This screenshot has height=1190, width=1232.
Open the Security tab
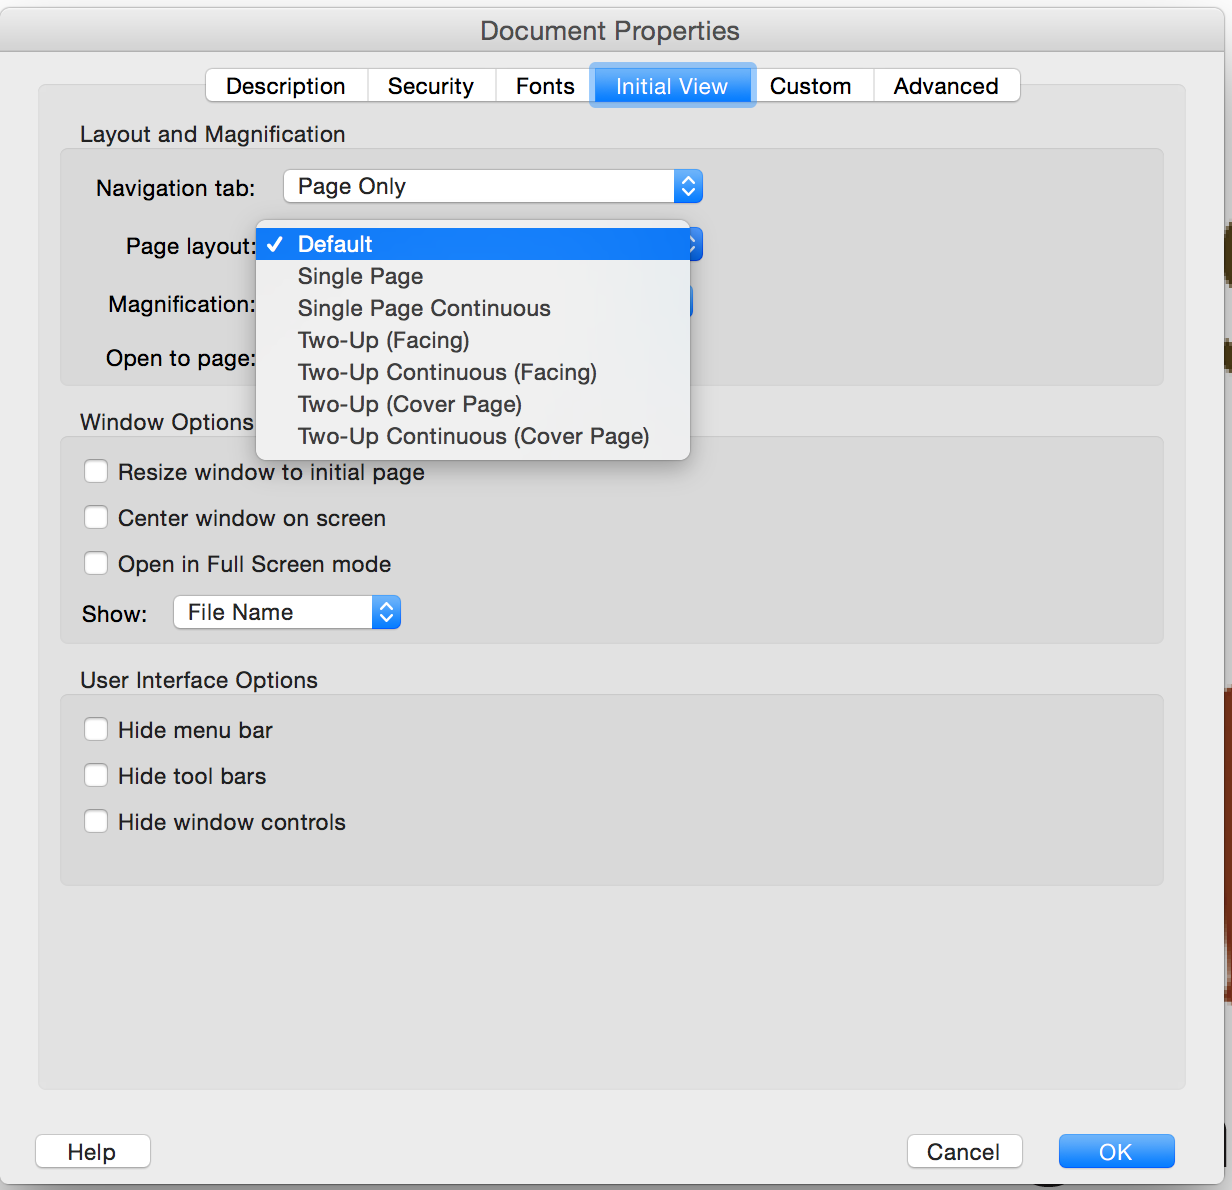click(431, 86)
